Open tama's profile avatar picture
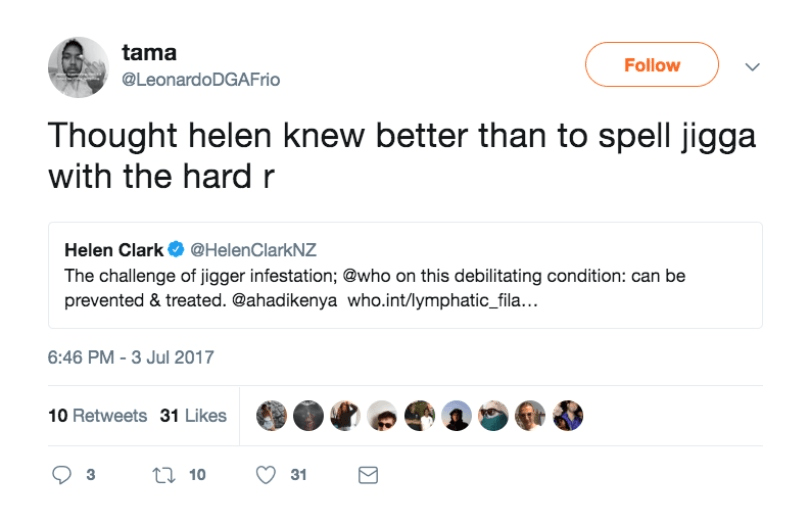Image resolution: width=810 pixels, height=525 pixels. [x=78, y=67]
